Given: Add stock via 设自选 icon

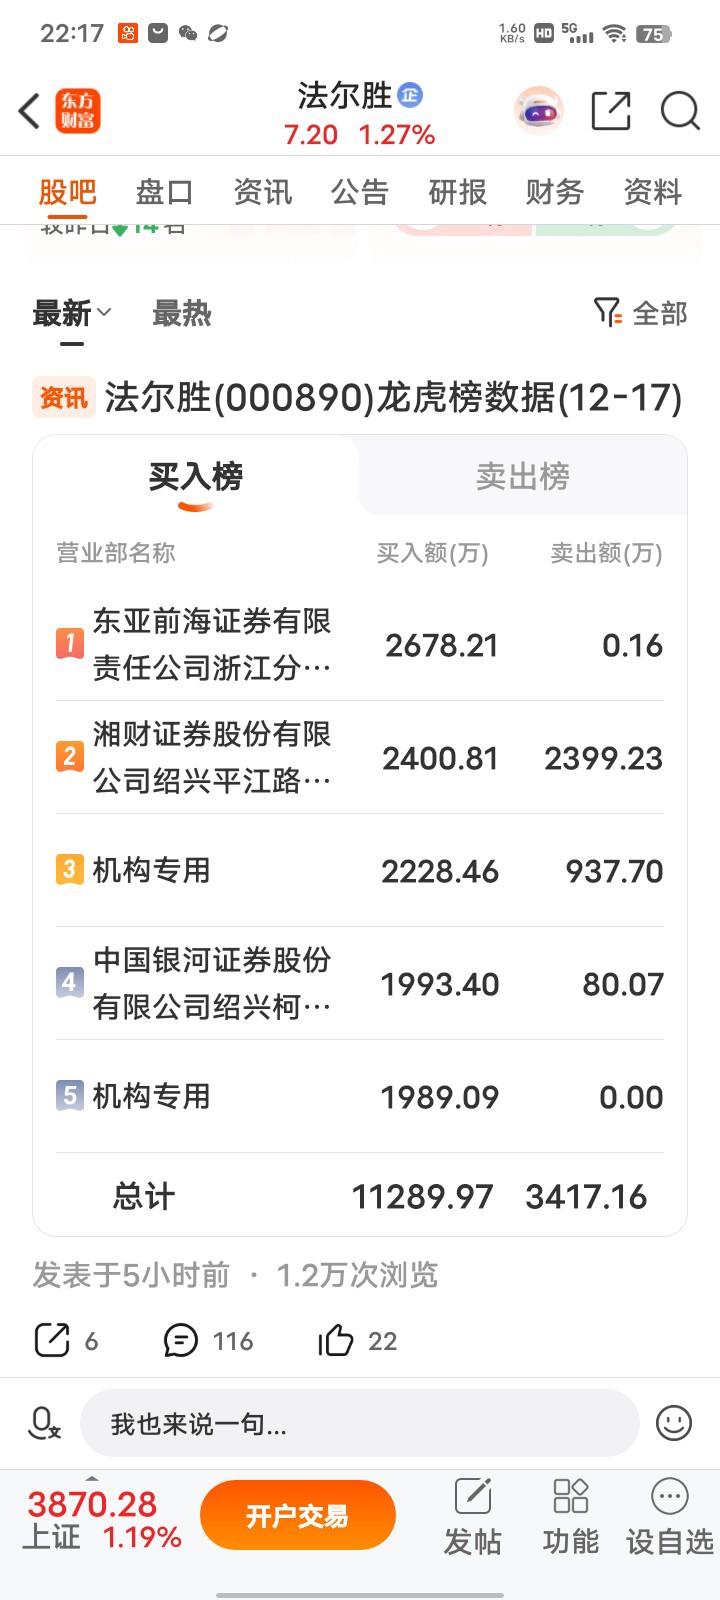Looking at the screenshot, I should (669, 1516).
